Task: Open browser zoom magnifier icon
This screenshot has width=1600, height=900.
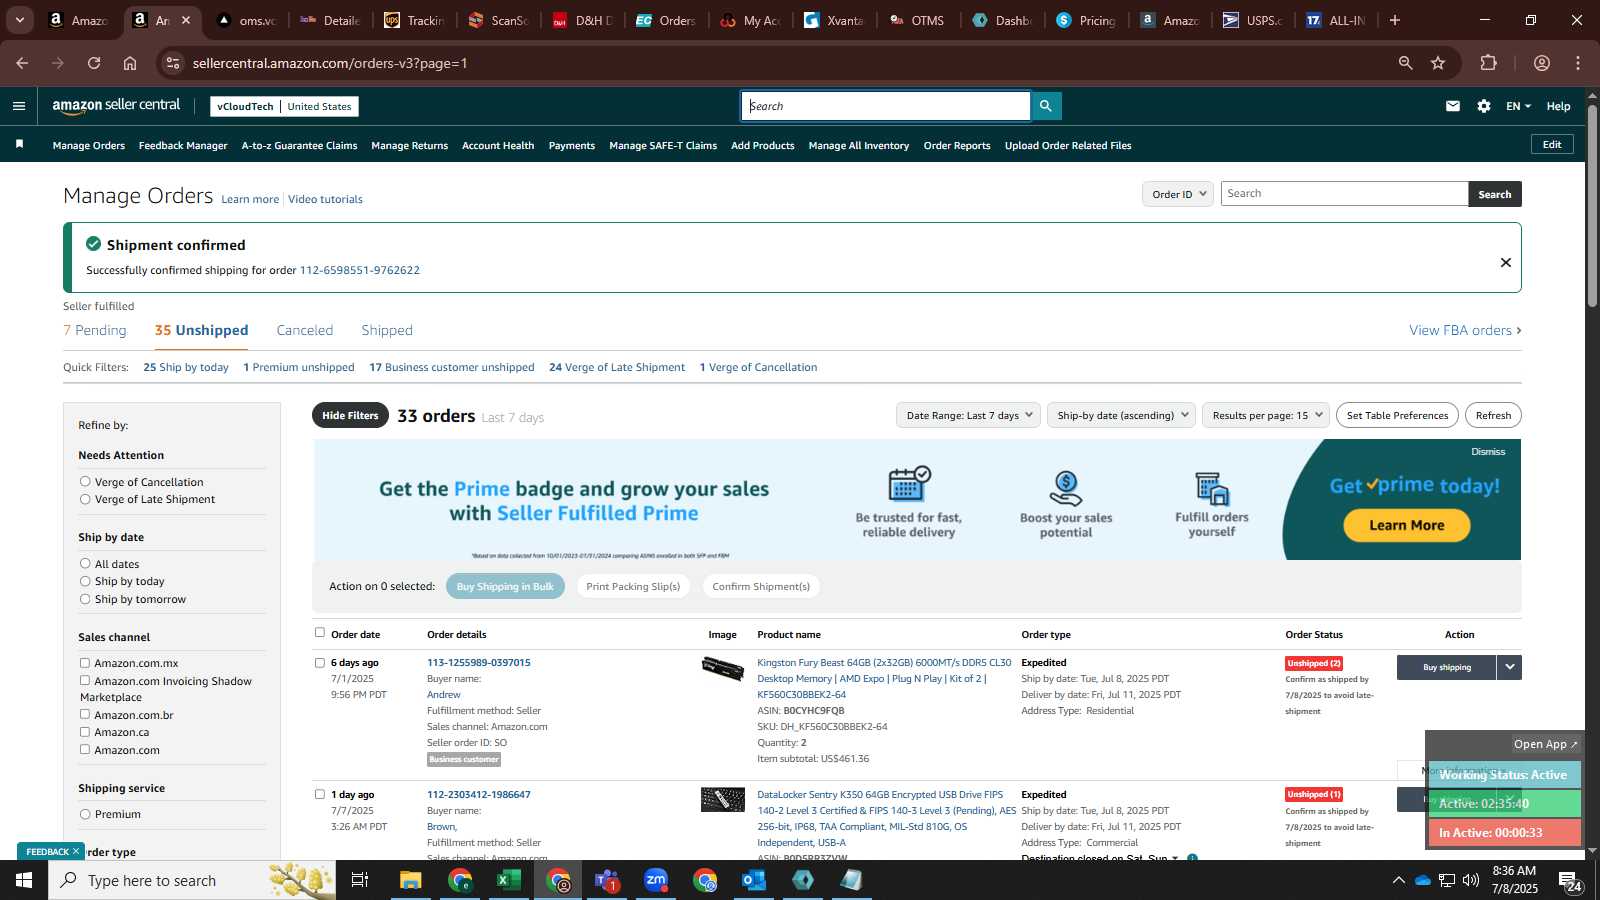Action: tap(1405, 63)
